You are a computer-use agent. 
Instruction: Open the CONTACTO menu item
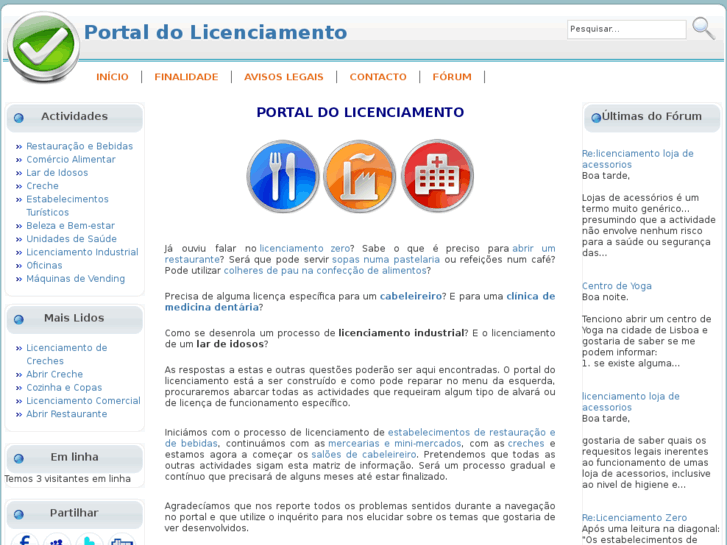point(378,77)
